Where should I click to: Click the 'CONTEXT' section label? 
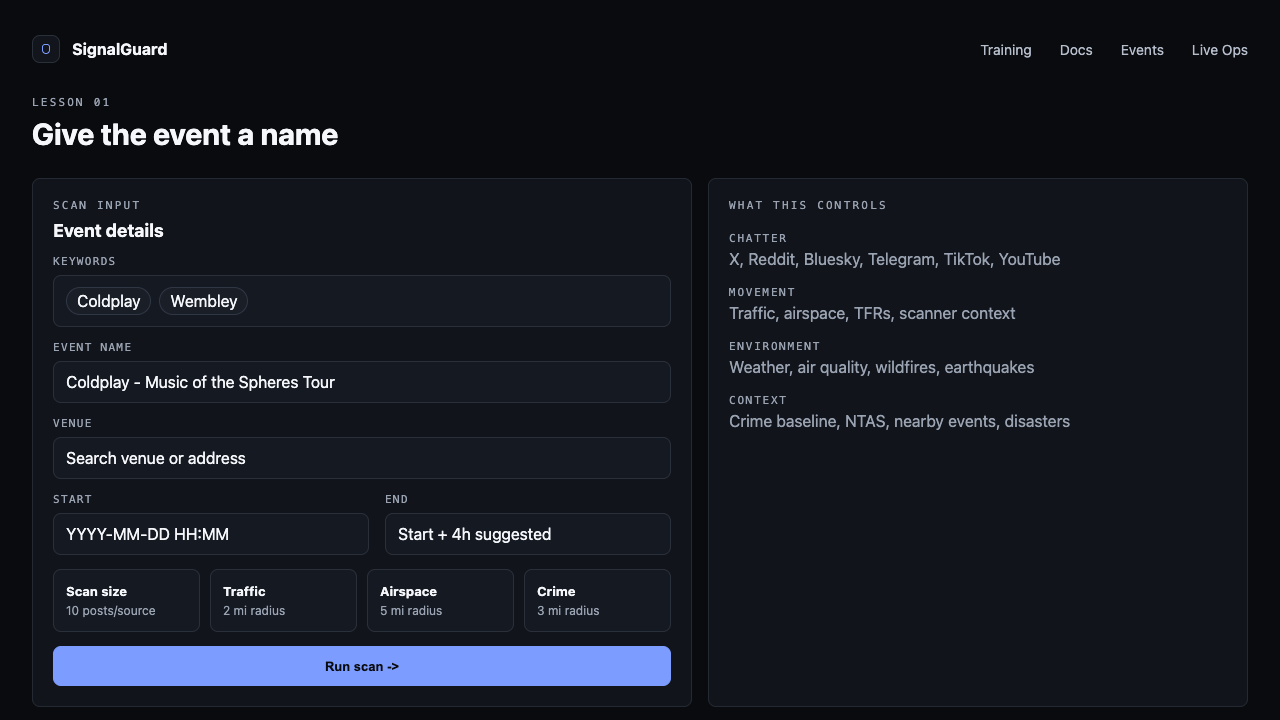tap(758, 400)
